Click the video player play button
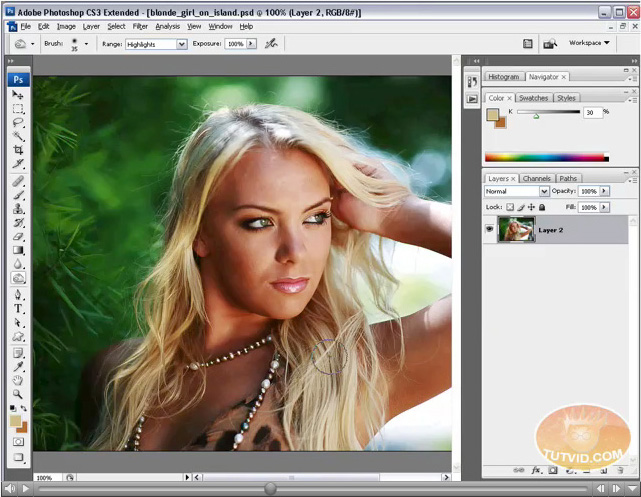 click(25, 488)
